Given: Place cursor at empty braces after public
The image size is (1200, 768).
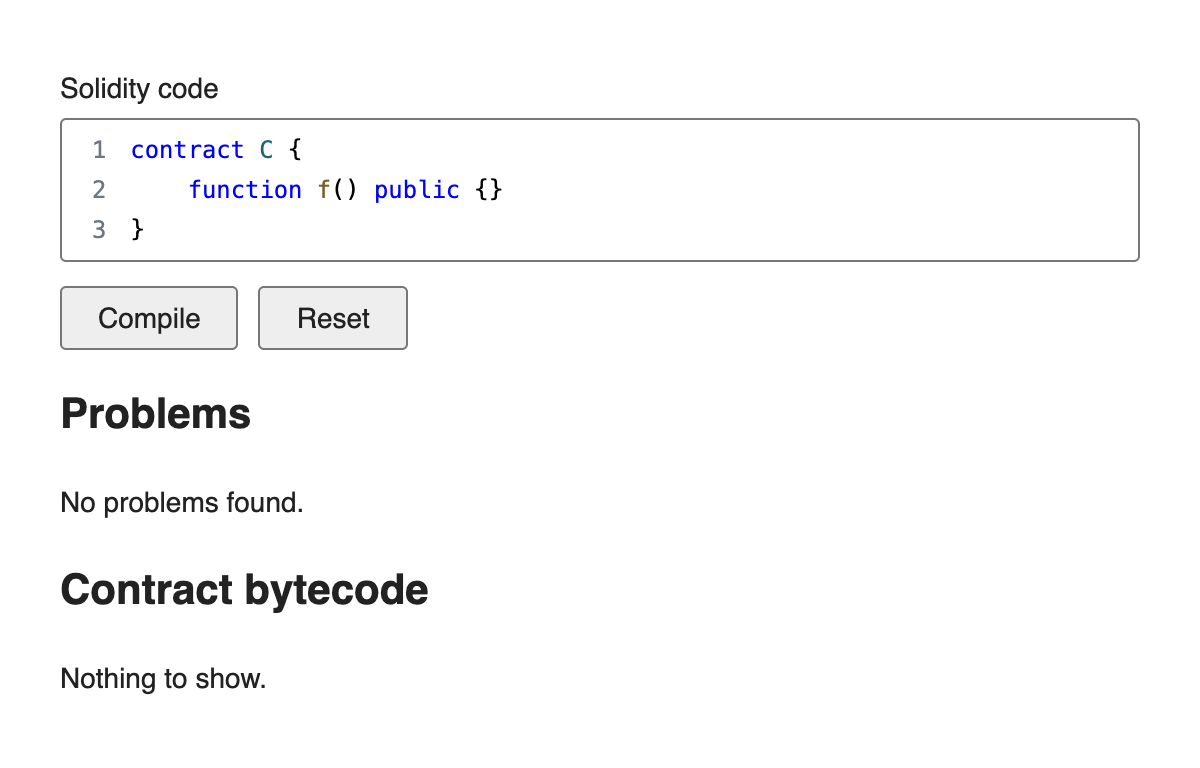Looking at the screenshot, I should (x=488, y=190).
